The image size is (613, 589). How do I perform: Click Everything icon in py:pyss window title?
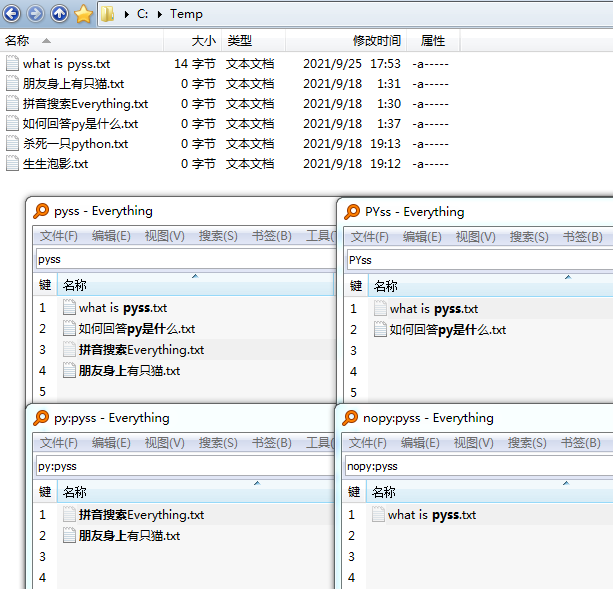click(41, 418)
